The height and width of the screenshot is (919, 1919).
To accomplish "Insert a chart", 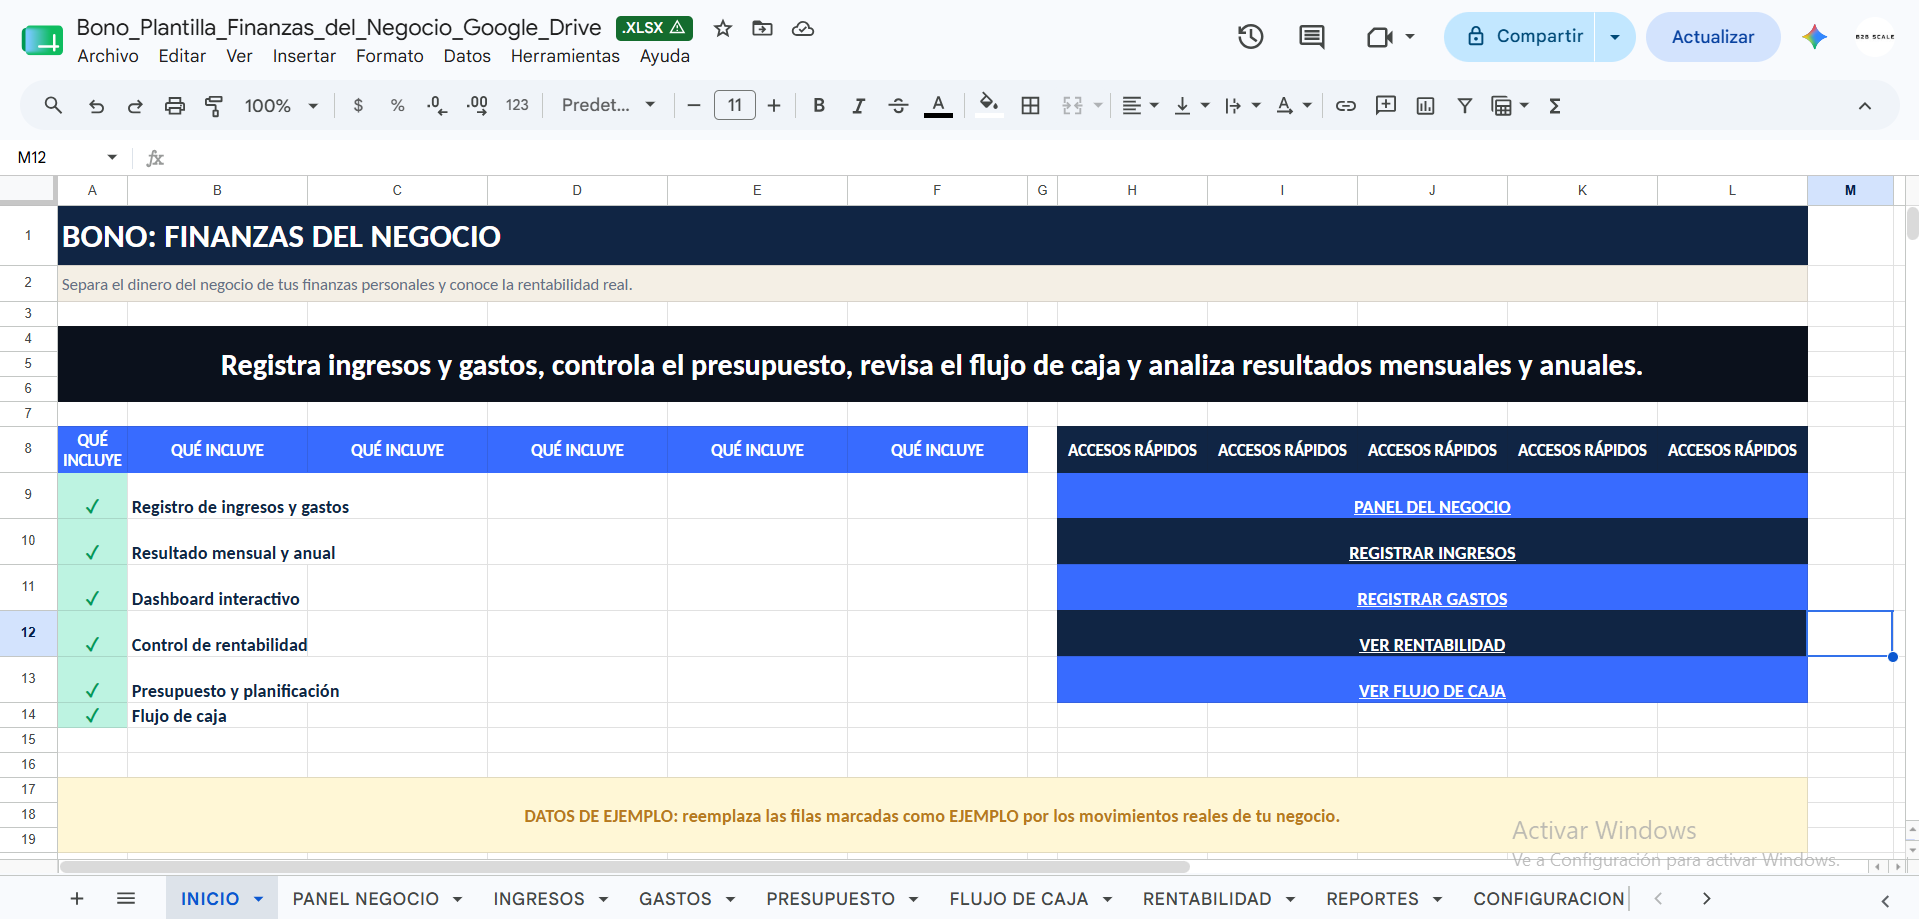I will pos(1425,105).
